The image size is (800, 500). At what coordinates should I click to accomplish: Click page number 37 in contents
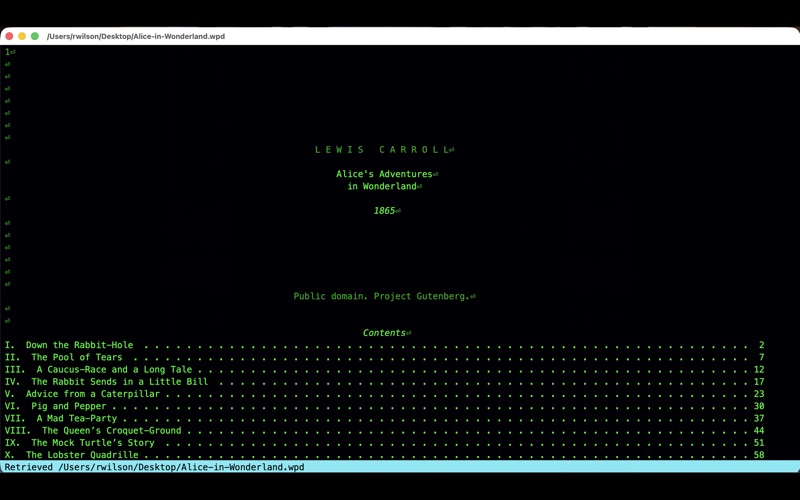point(759,418)
